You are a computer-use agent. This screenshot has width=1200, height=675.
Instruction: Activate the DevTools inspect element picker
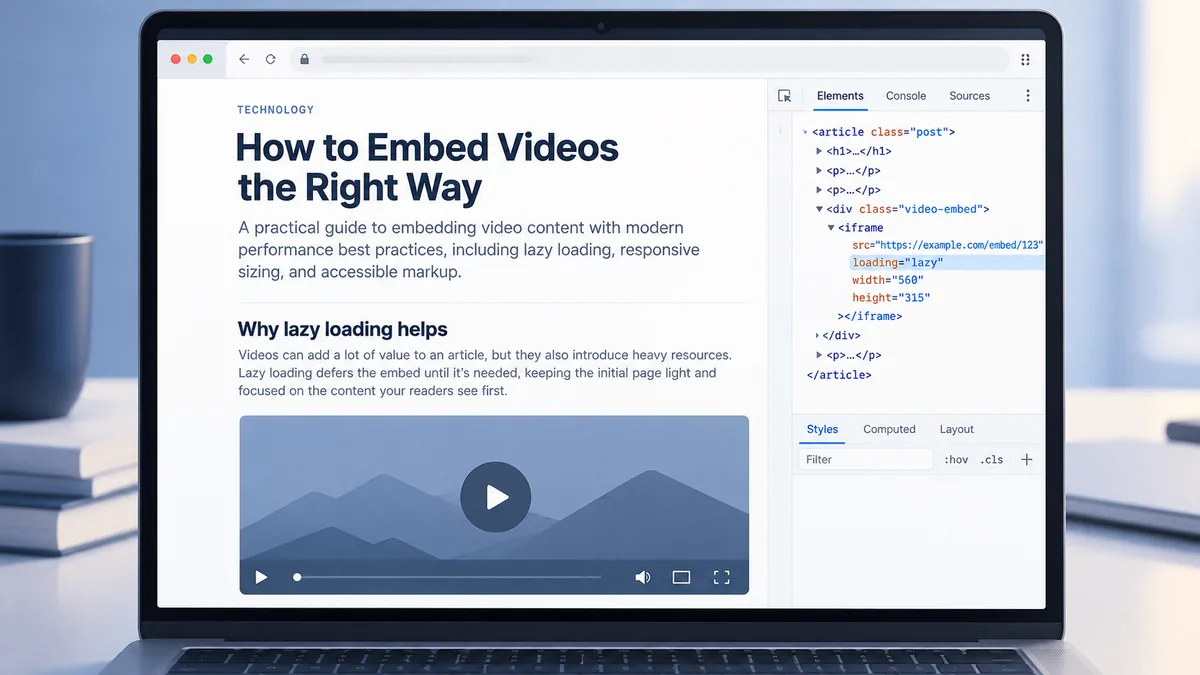785,96
